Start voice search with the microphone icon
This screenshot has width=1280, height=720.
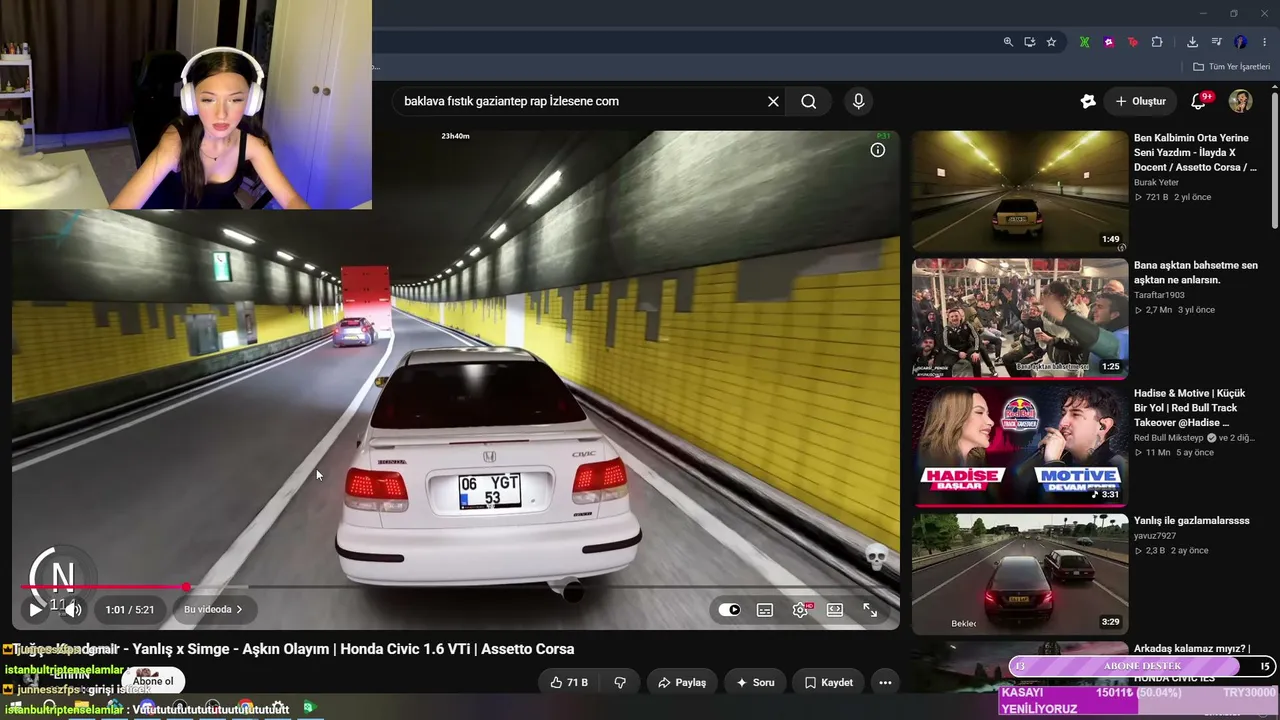[x=858, y=101]
